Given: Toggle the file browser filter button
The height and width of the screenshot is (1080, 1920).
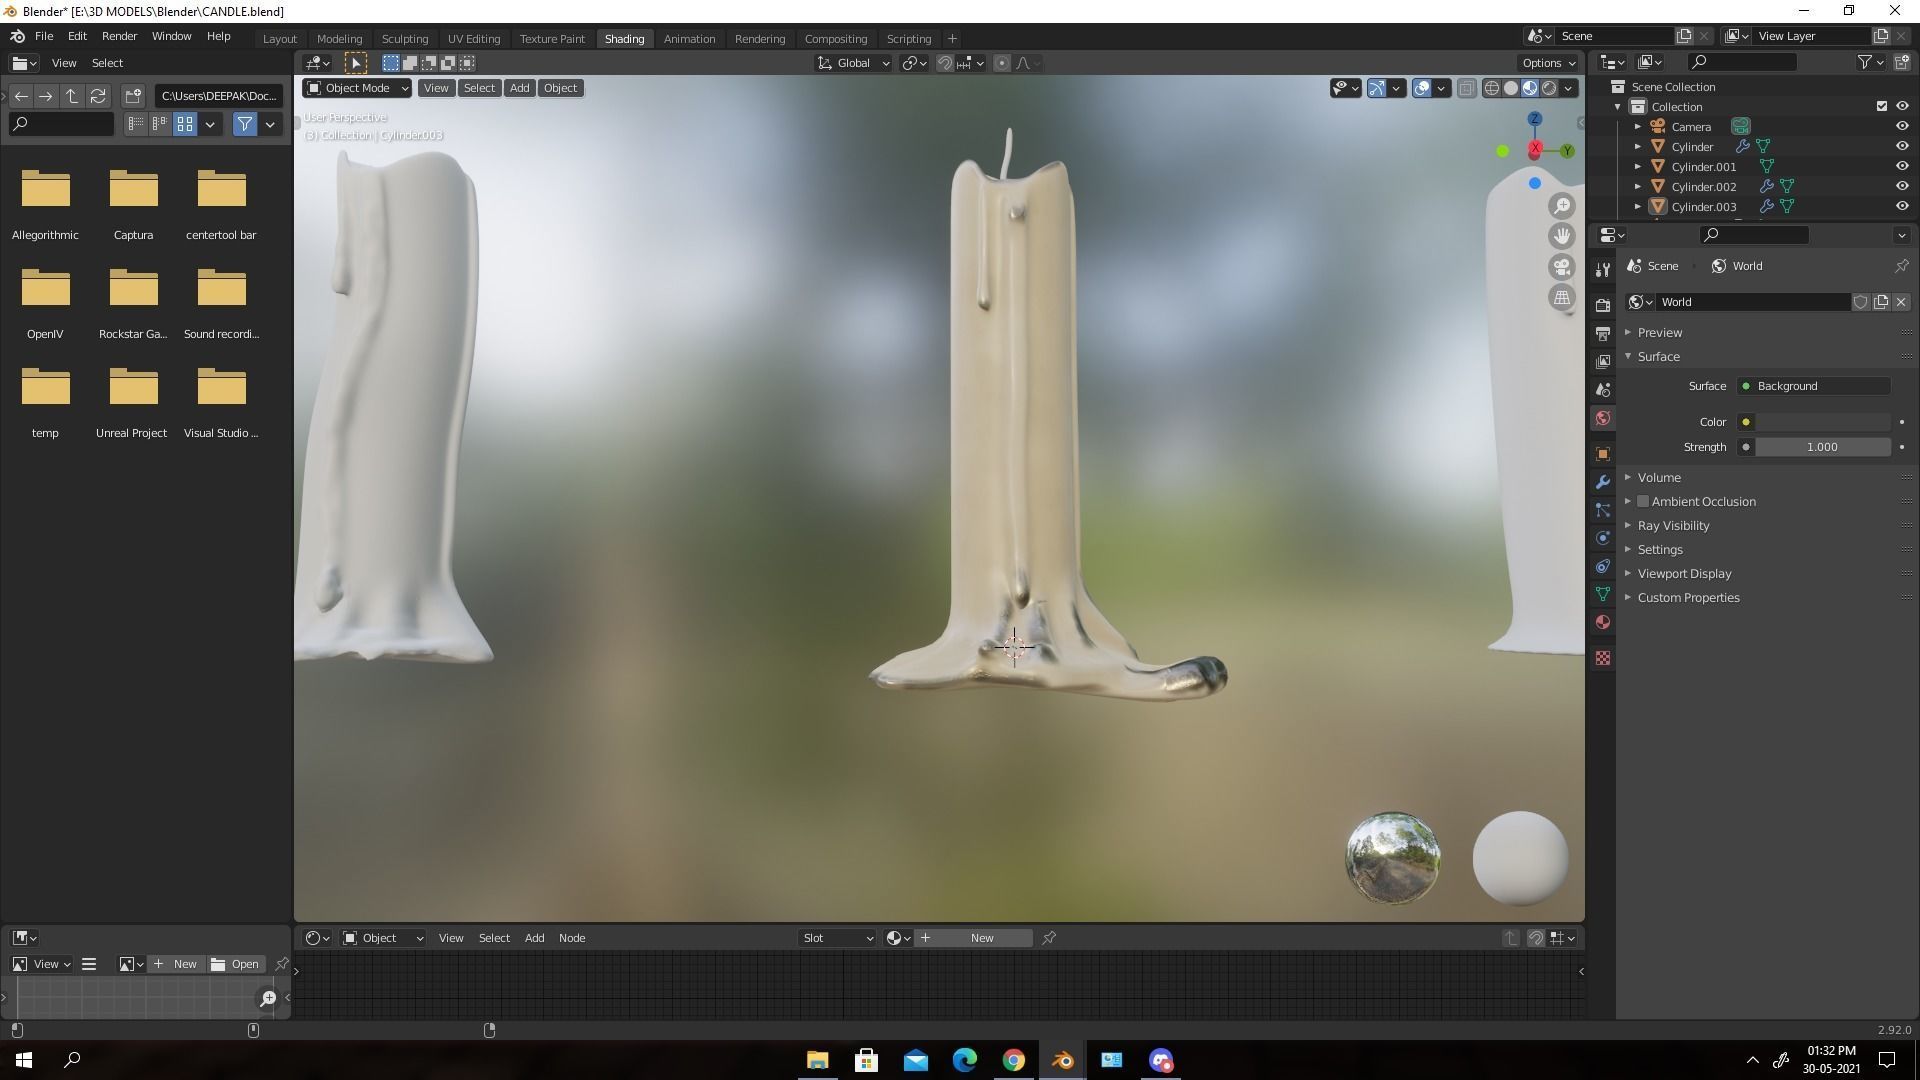Looking at the screenshot, I should [245, 124].
